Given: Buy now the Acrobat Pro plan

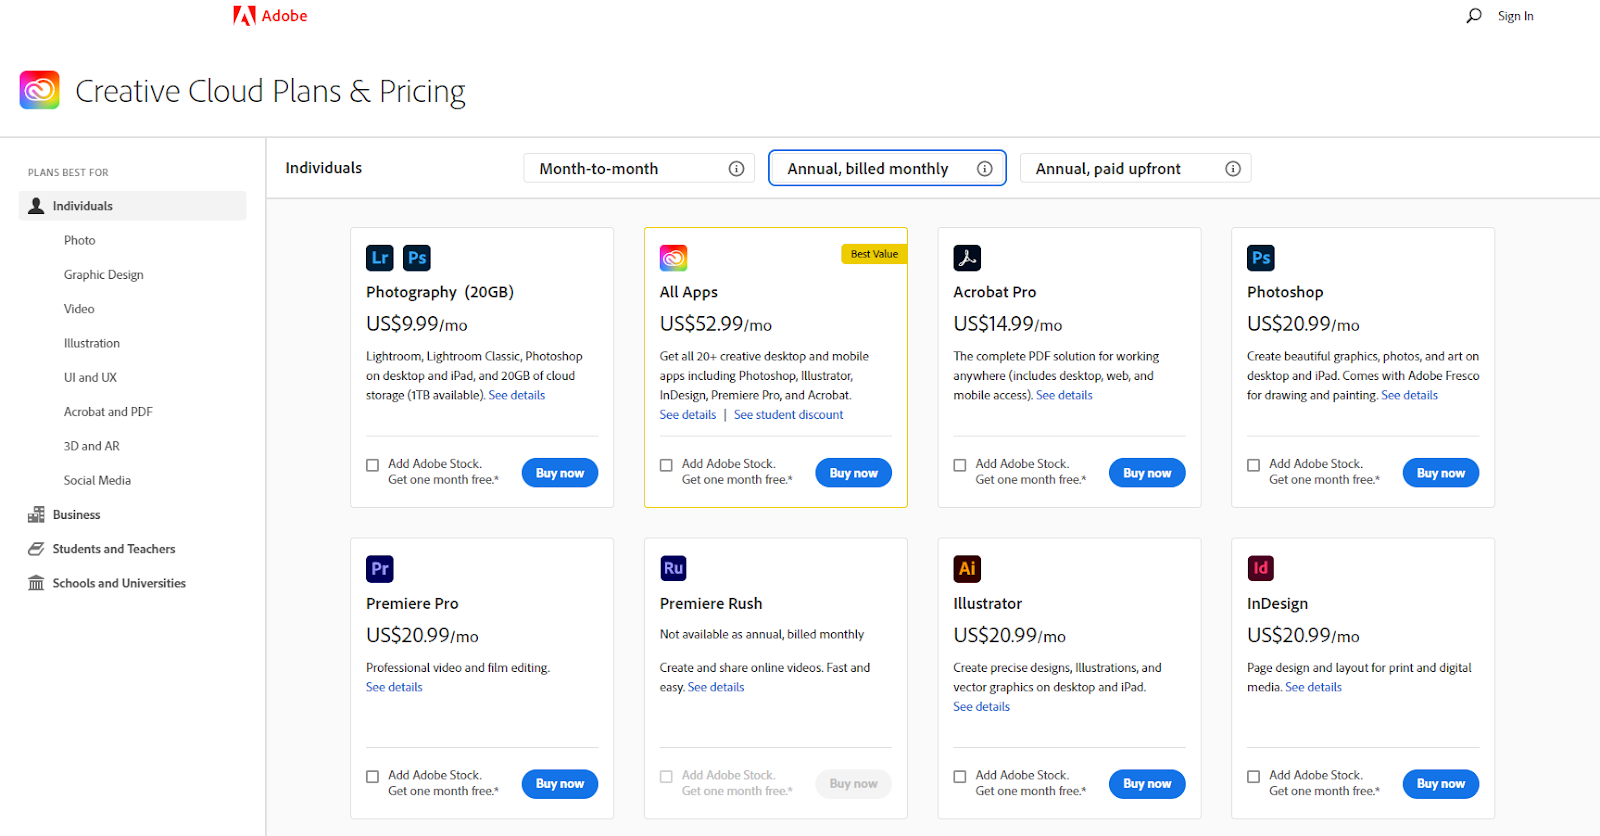Looking at the screenshot, I should pos(1147,473).
